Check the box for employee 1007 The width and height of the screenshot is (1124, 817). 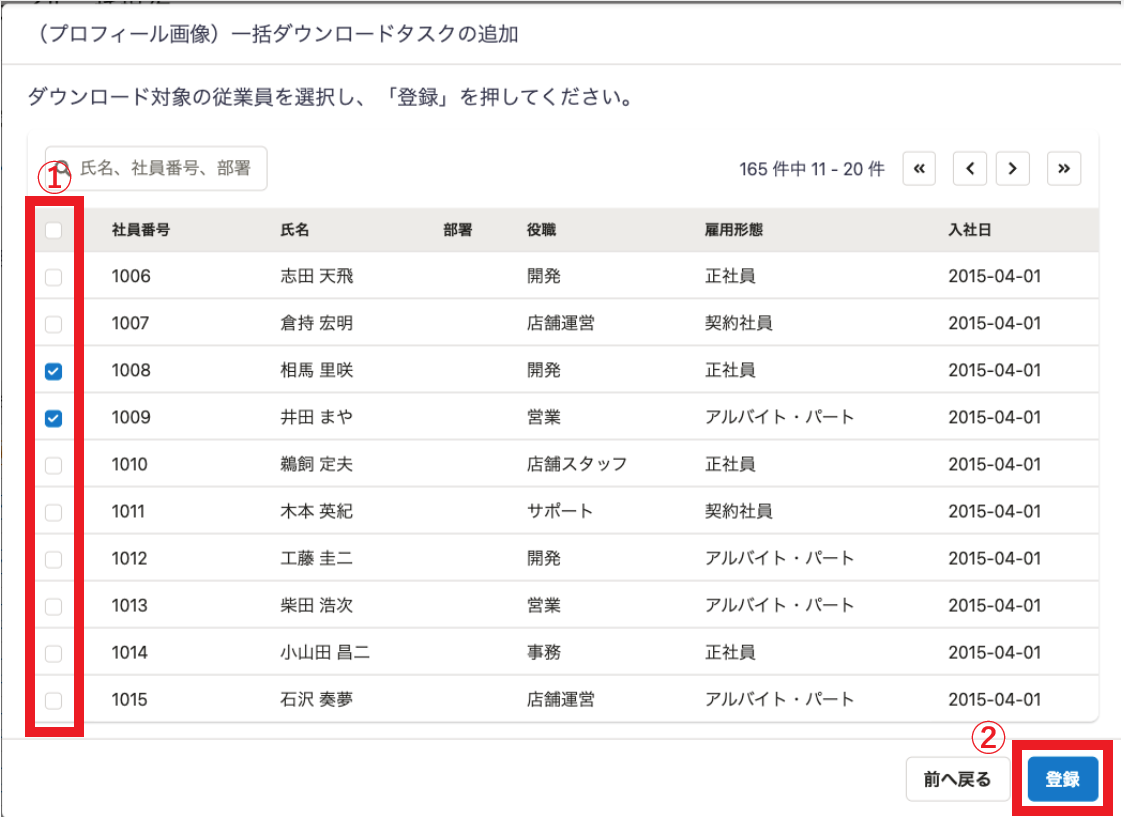click(x=54, y=324)
